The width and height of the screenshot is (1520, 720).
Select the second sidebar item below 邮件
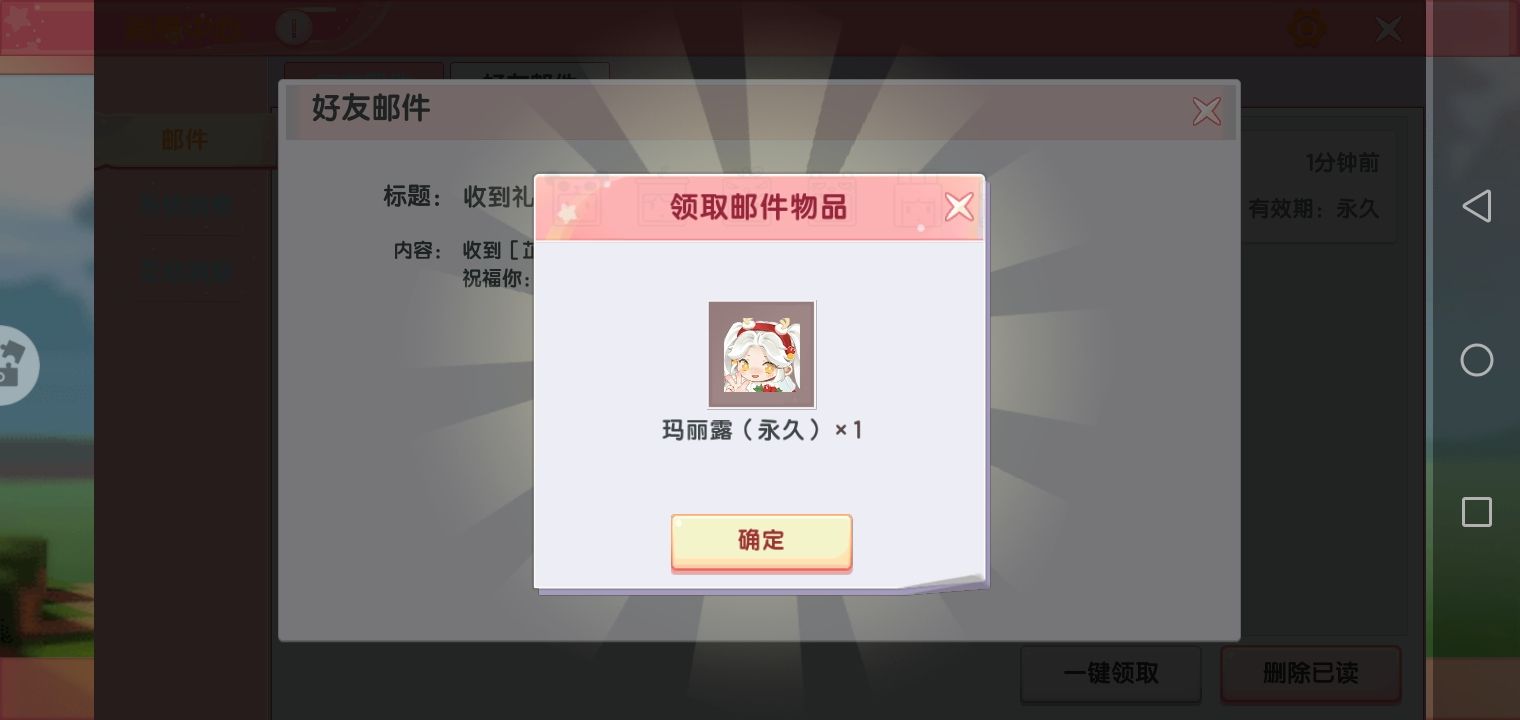coord(186,206)
